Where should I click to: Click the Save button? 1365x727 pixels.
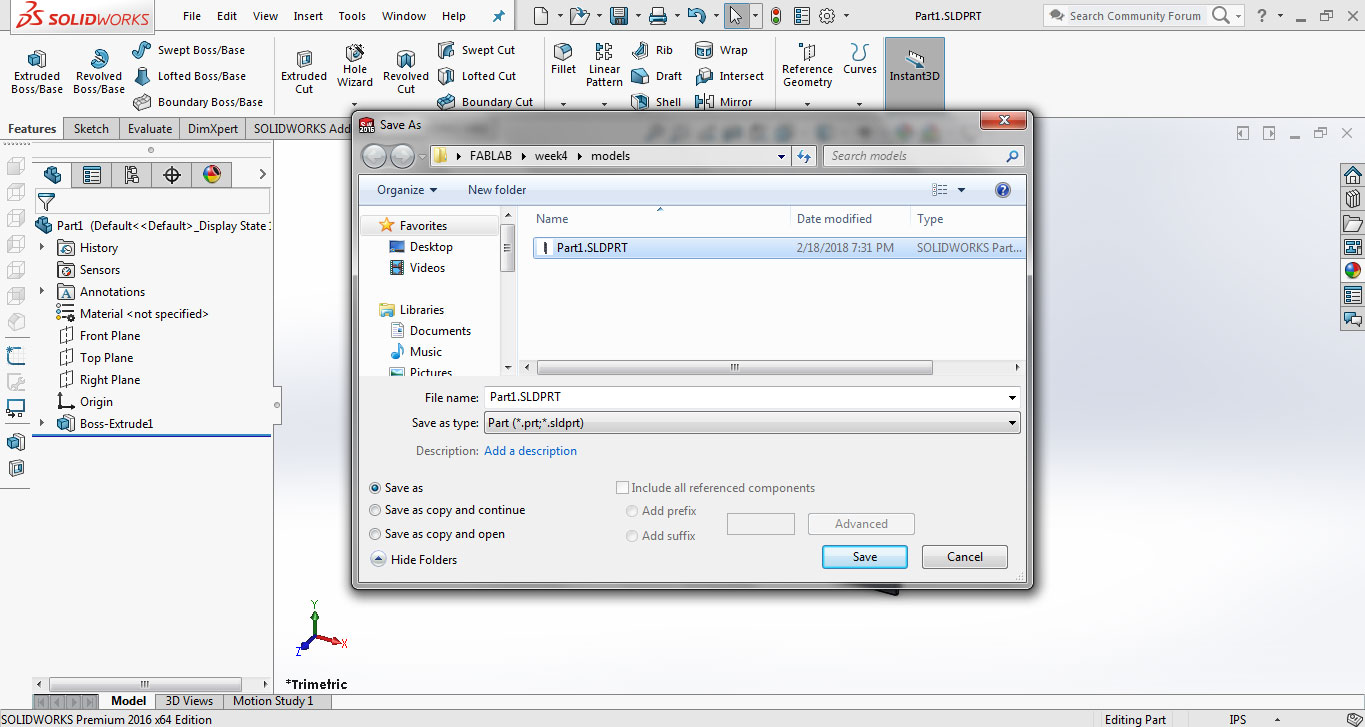click(865, 557)
